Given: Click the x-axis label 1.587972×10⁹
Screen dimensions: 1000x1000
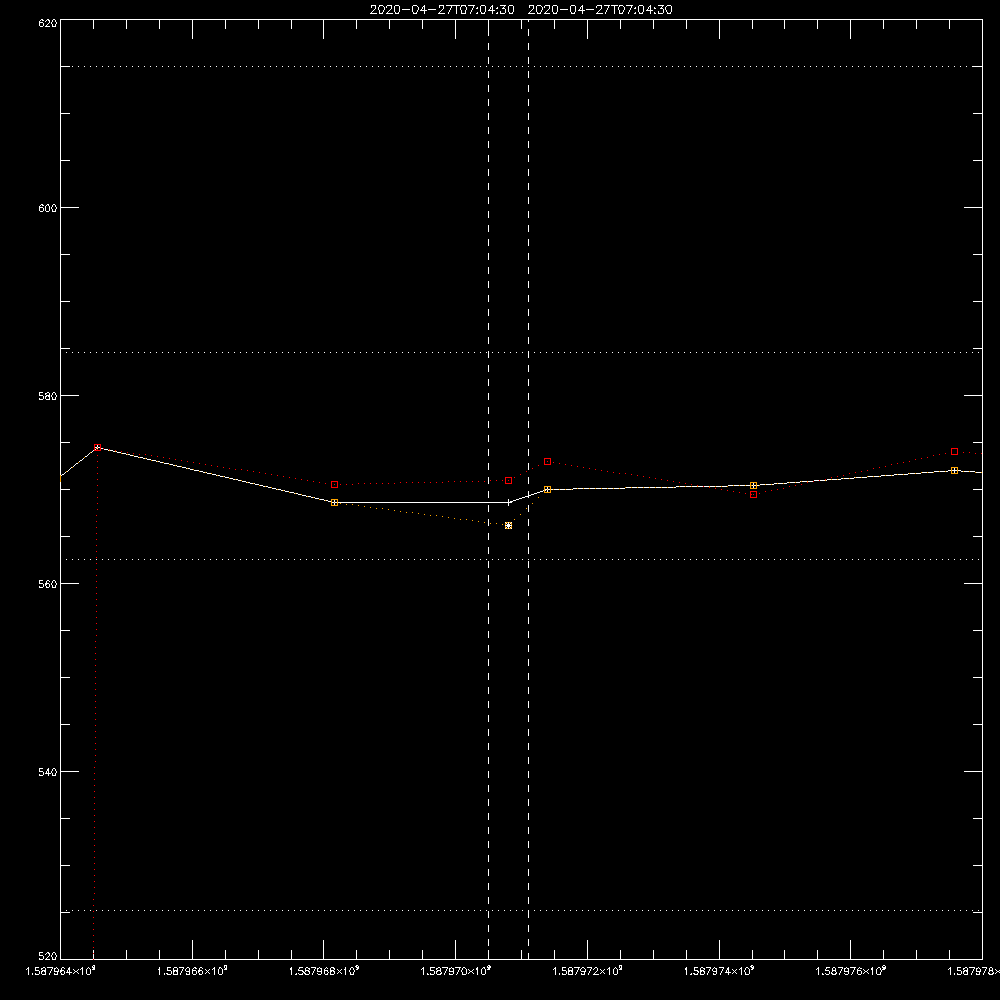Looking at the screenshot, I should click(587, 971).
